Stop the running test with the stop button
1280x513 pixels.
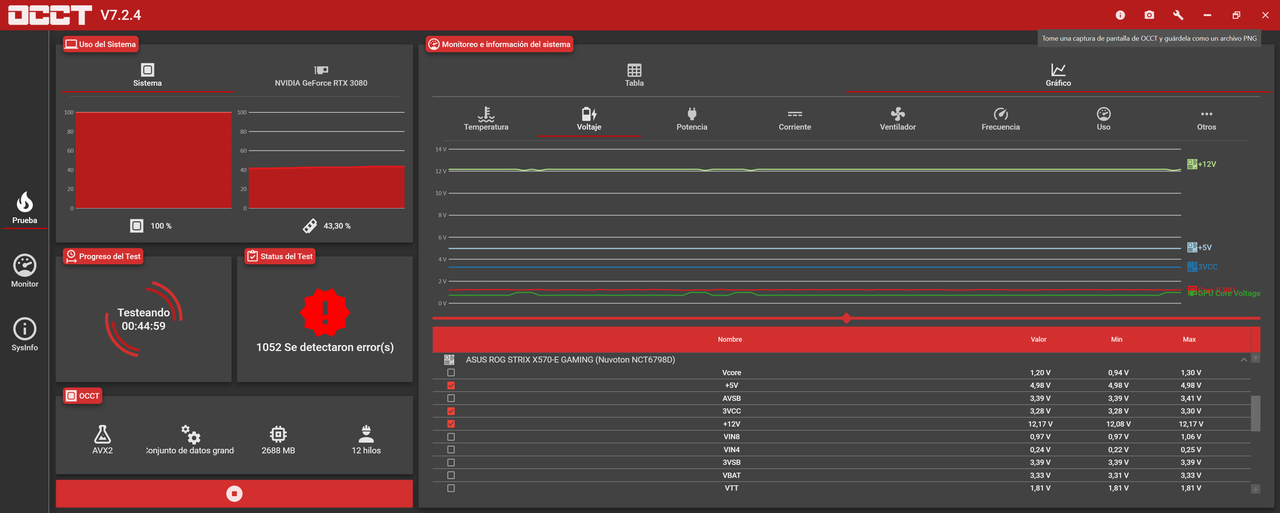click(234, 493)
